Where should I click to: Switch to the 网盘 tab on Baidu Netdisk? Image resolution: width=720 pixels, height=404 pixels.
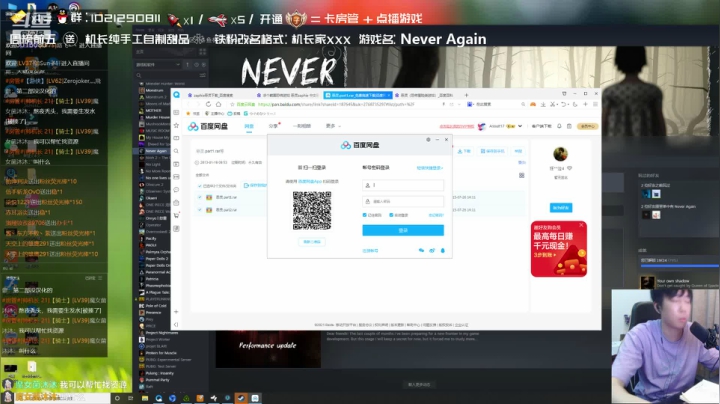249,126
